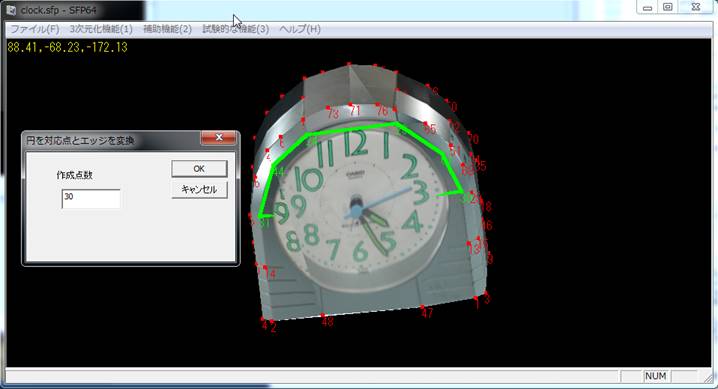718x389 pixels.
Task: Open the 3次元化機能(1) menu
Action: click(x=101, y=29)
